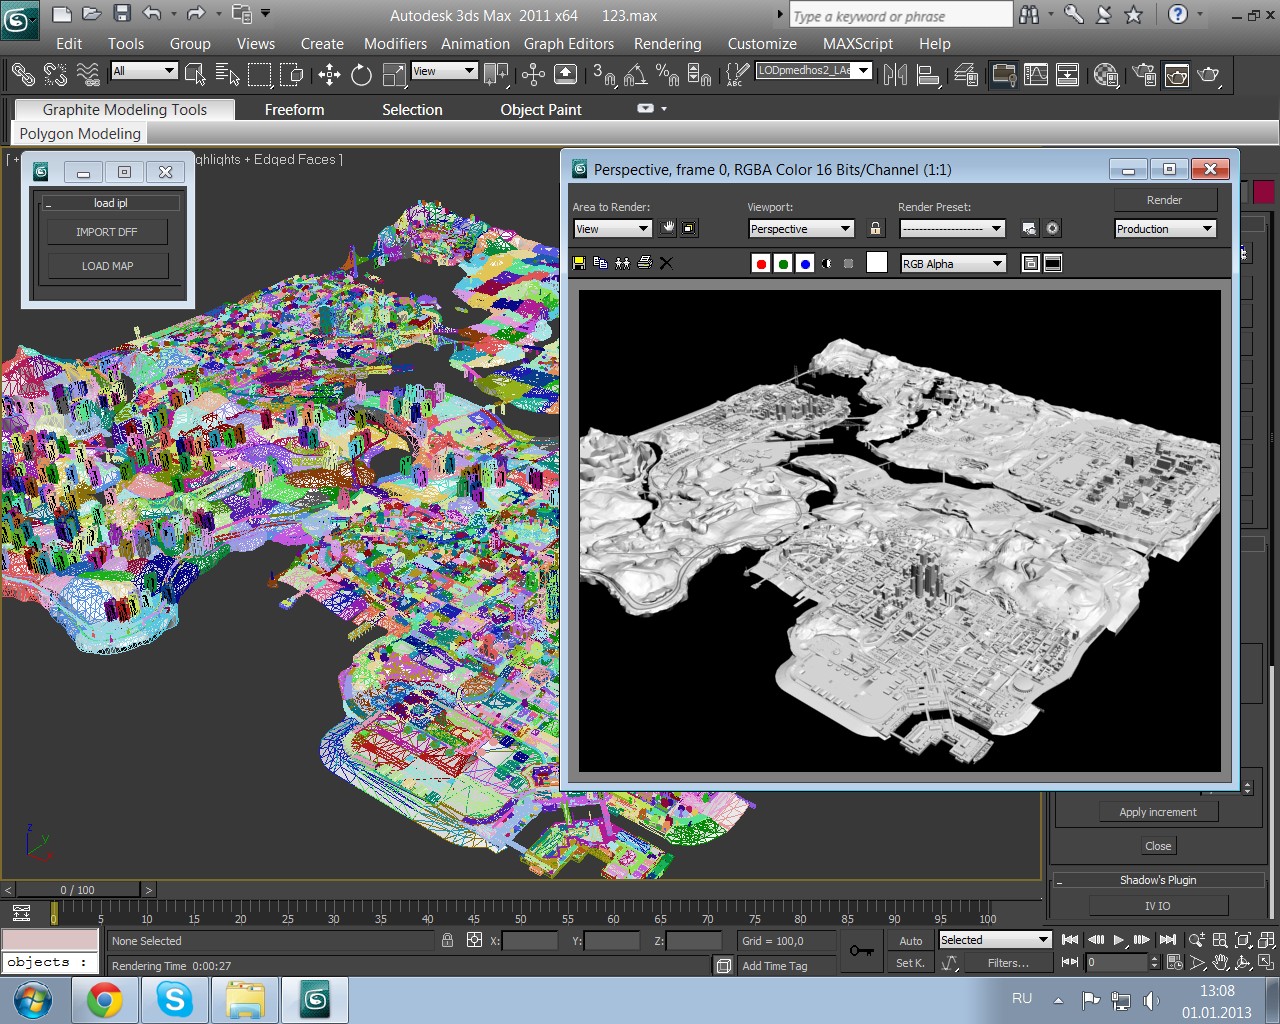Viewport: 1280px width, 1024px height.
Task: Print the rendered image
Action: click(x=645, y=263)
